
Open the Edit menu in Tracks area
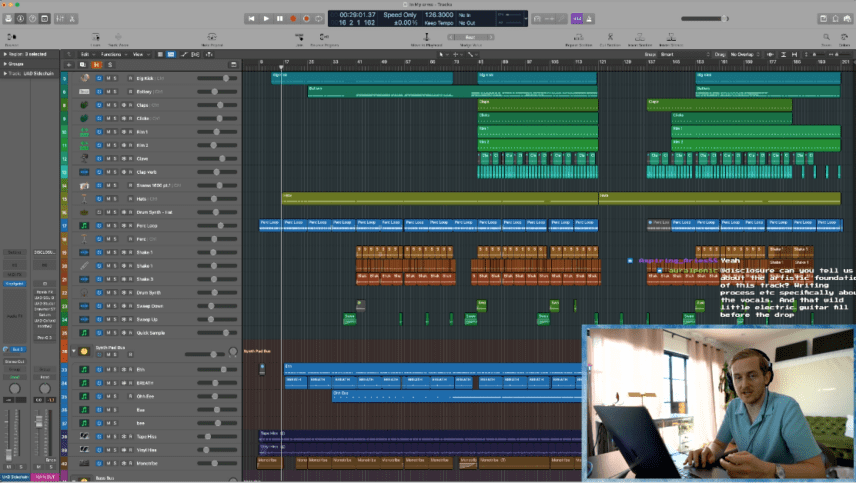click(86, 55)
